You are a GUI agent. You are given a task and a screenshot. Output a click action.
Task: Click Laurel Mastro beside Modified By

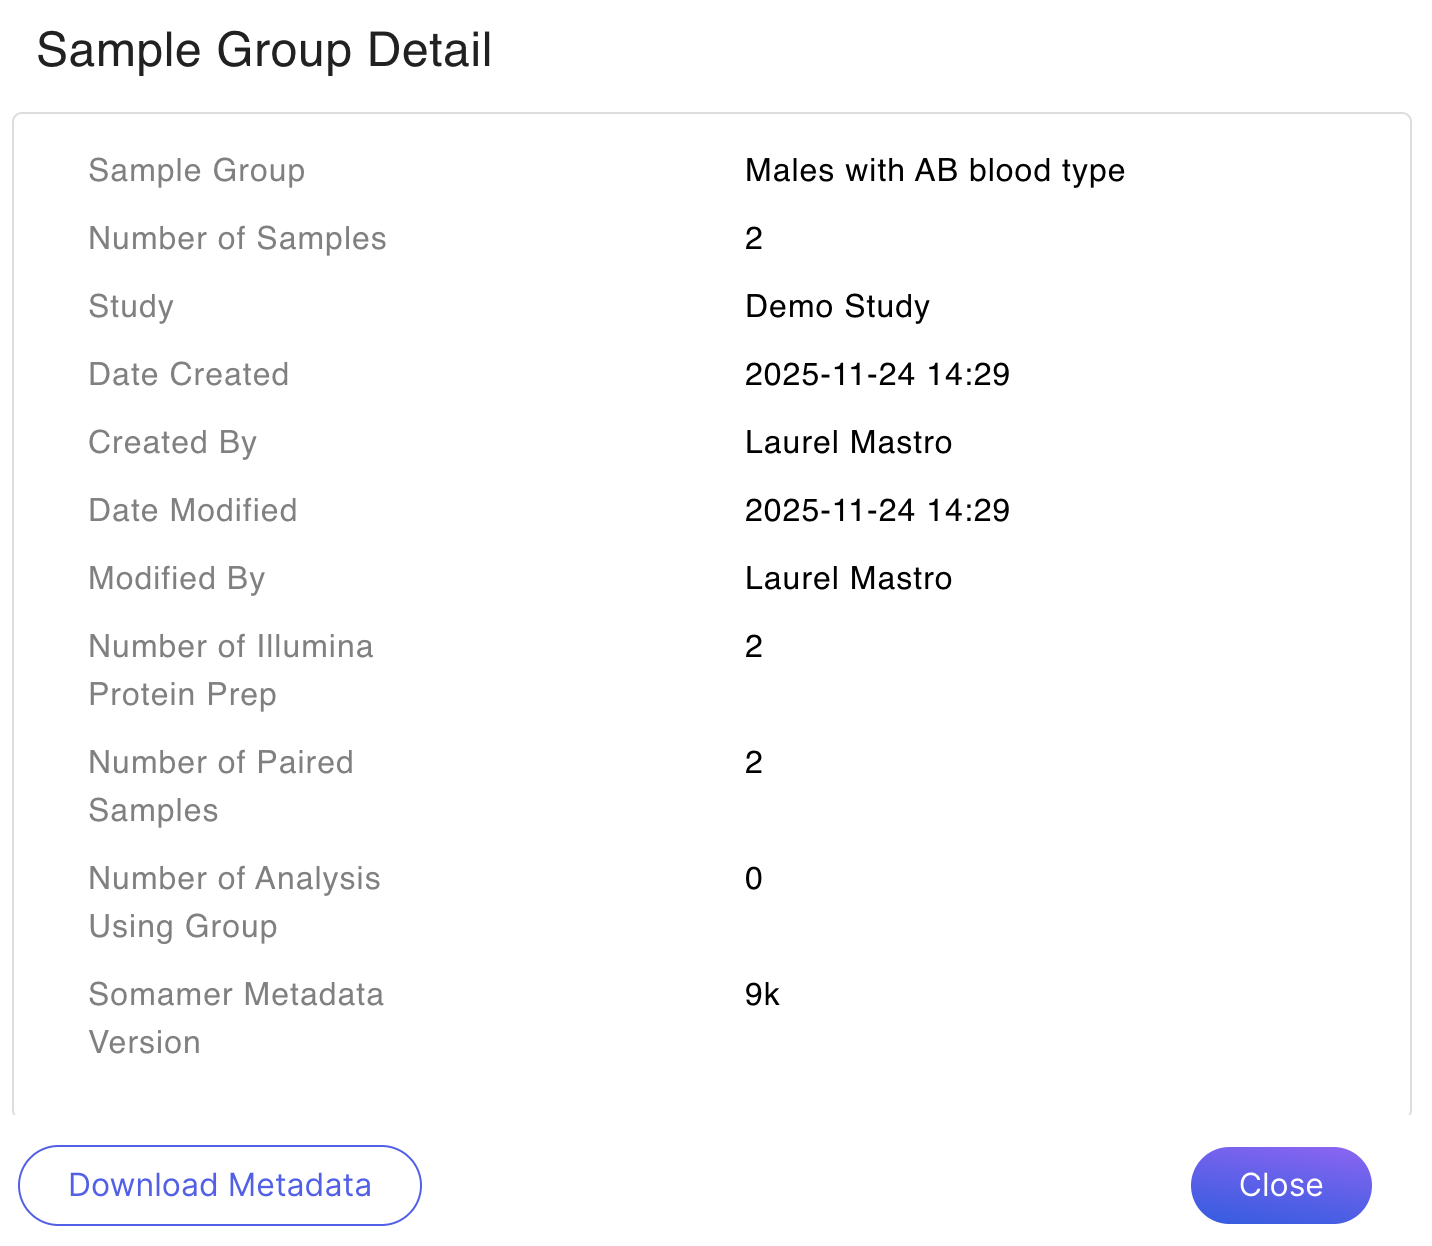coord(848,578)
